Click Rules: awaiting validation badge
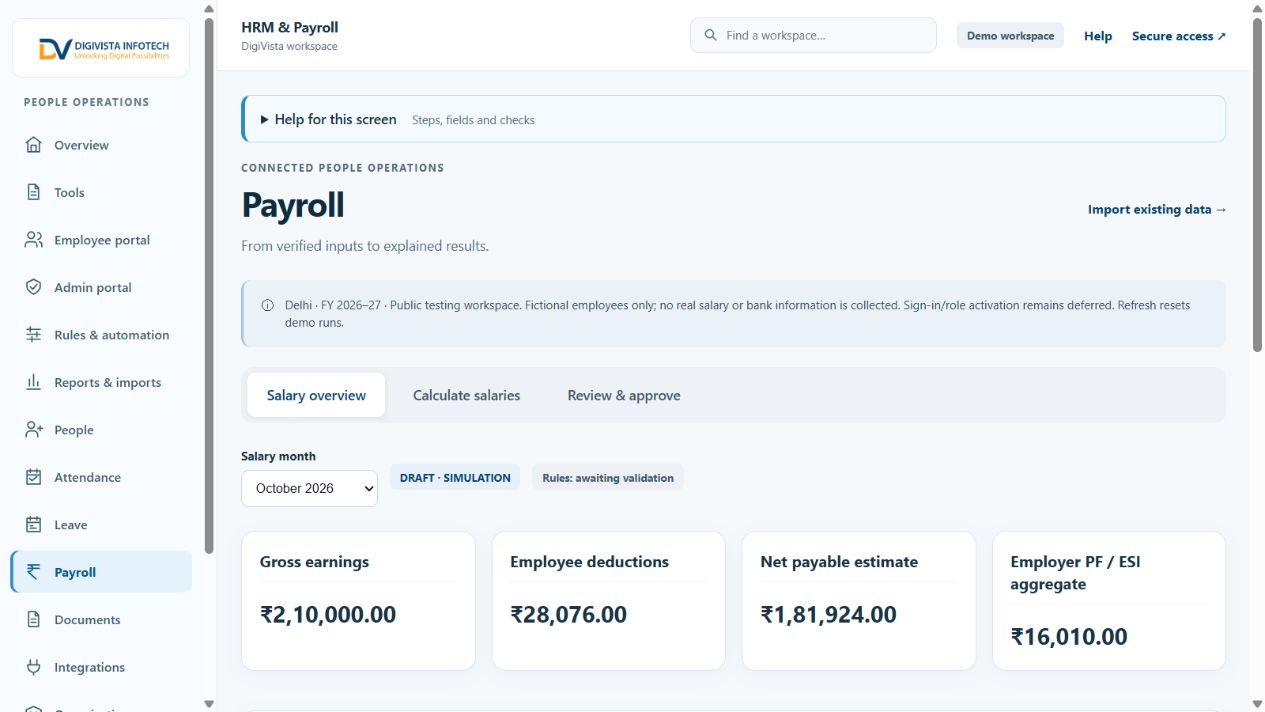The height and width of the screenshot is (712, 1265). click(608, 478)
